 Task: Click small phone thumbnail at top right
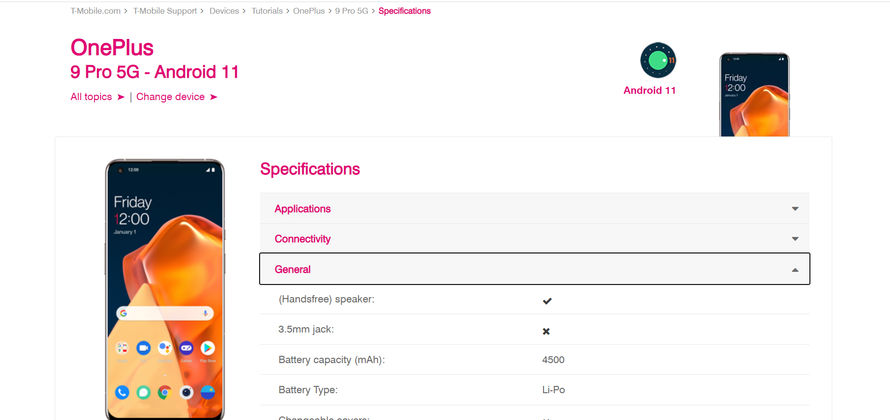(x=754, y=95)
